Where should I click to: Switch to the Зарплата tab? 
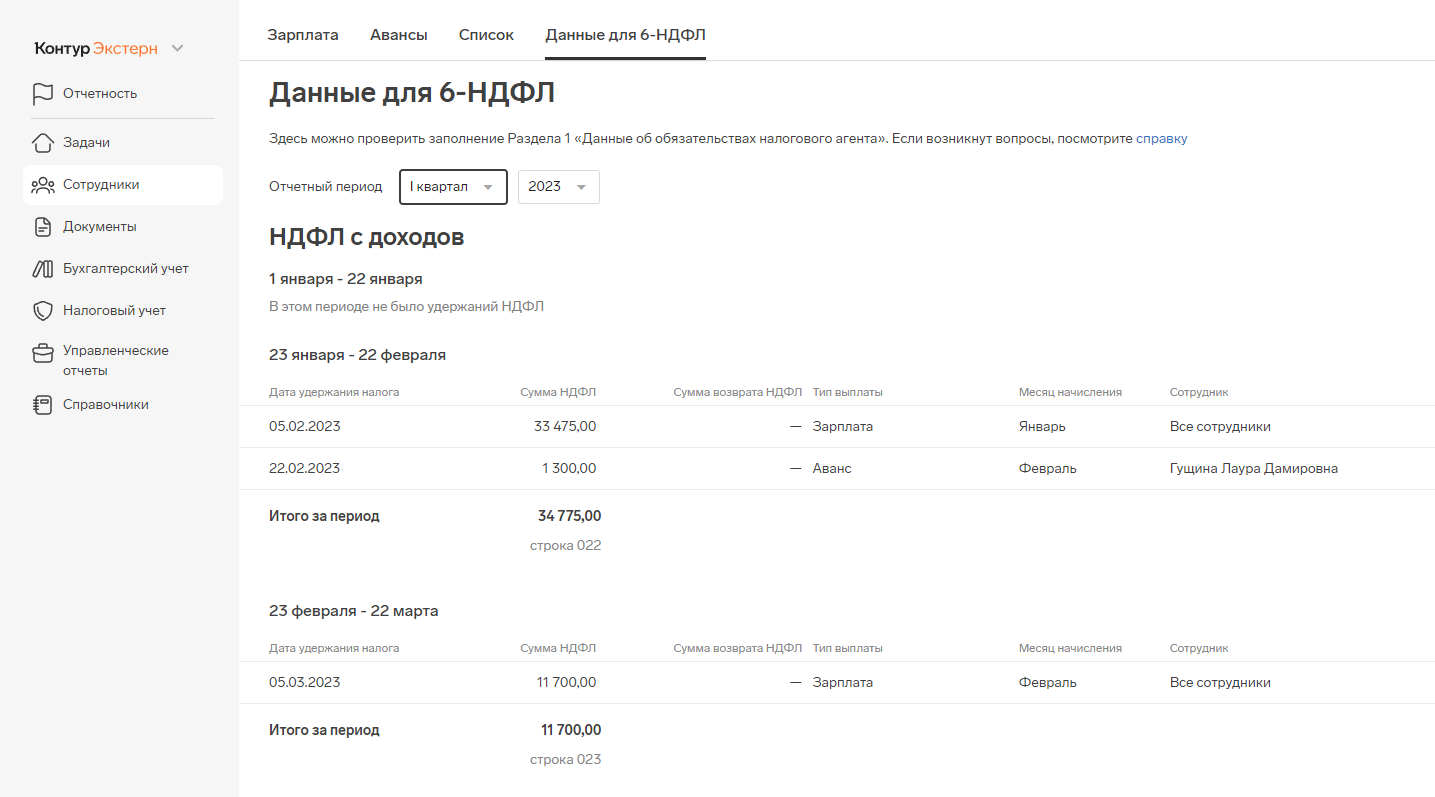click(303, 35)
